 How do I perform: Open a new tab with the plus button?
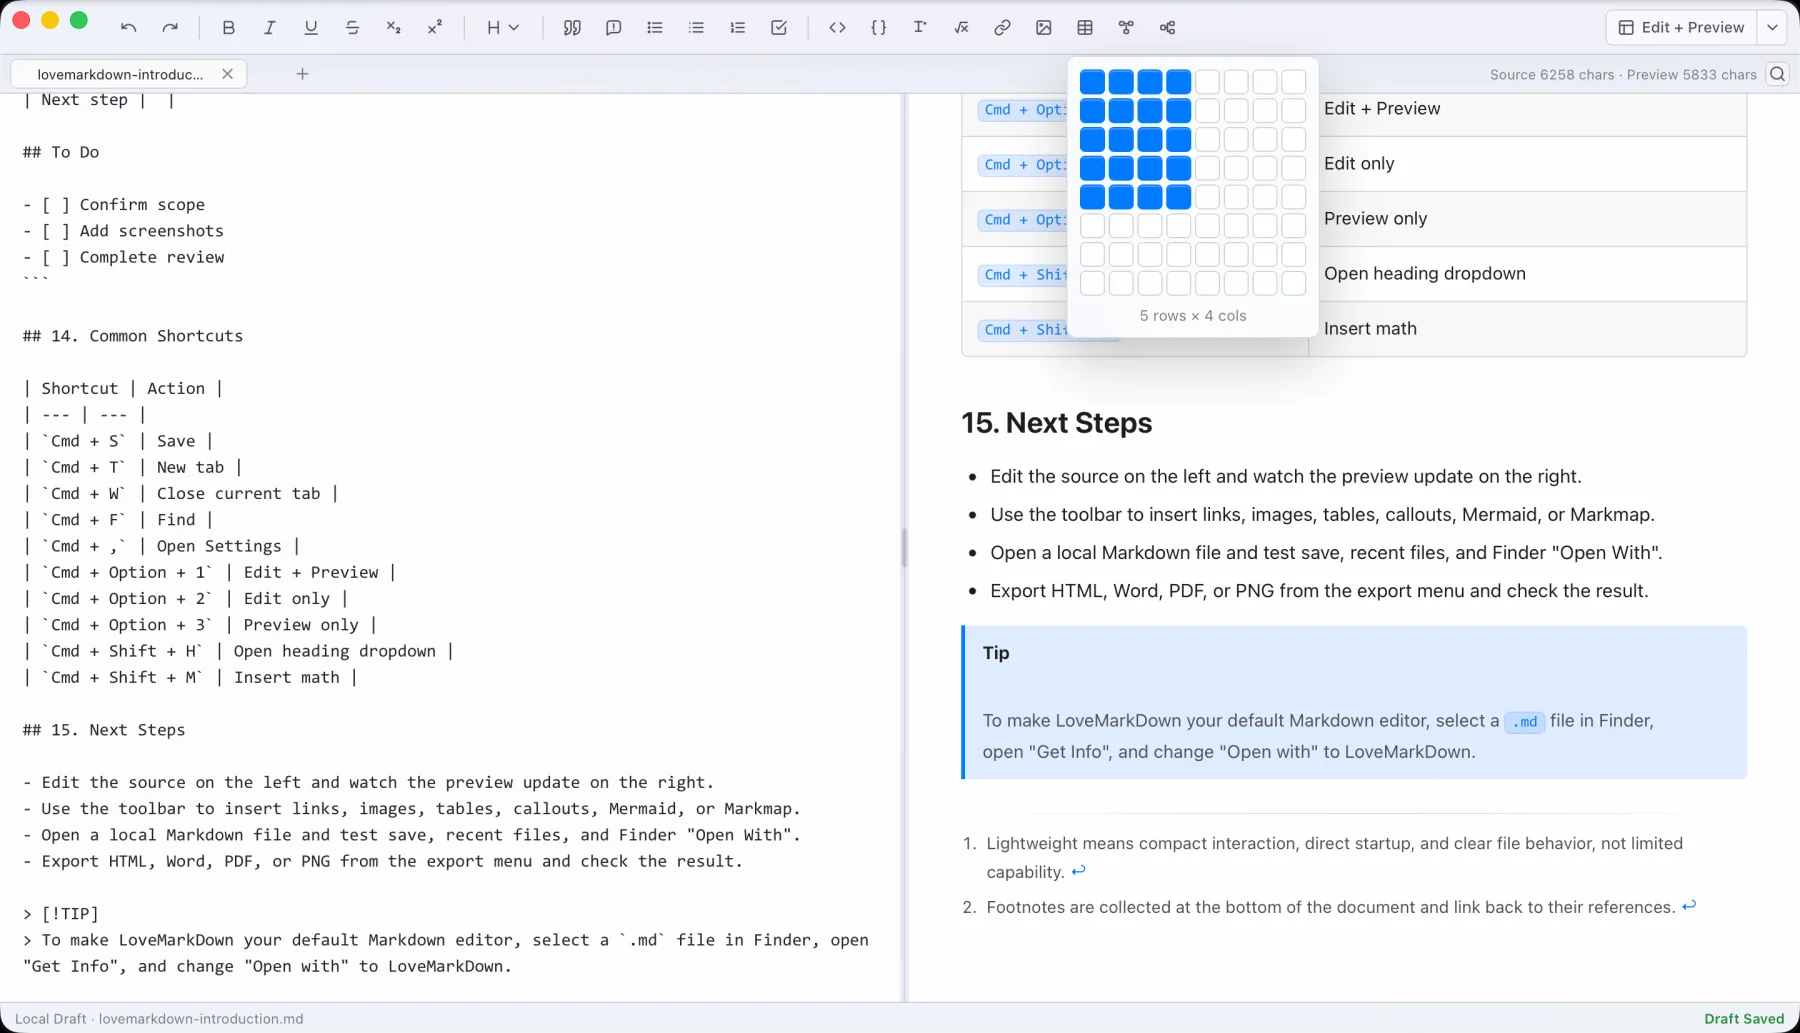(x=302, y=74)
